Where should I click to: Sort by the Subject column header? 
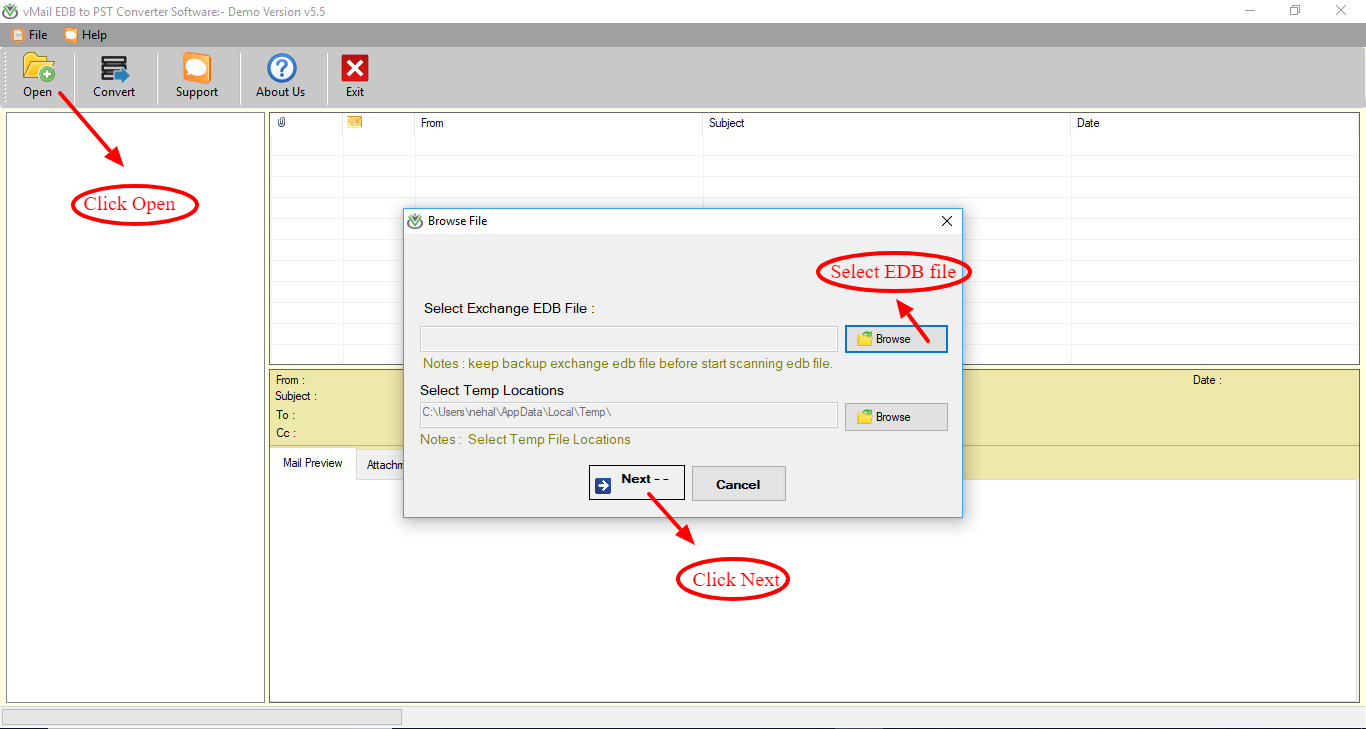(727, 123)
